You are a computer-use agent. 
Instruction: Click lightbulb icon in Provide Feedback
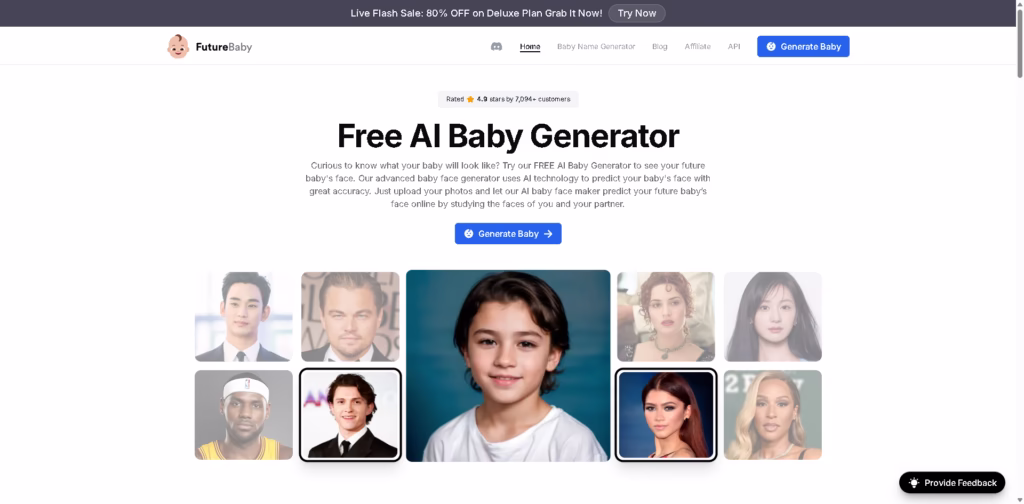pos(914,482)
